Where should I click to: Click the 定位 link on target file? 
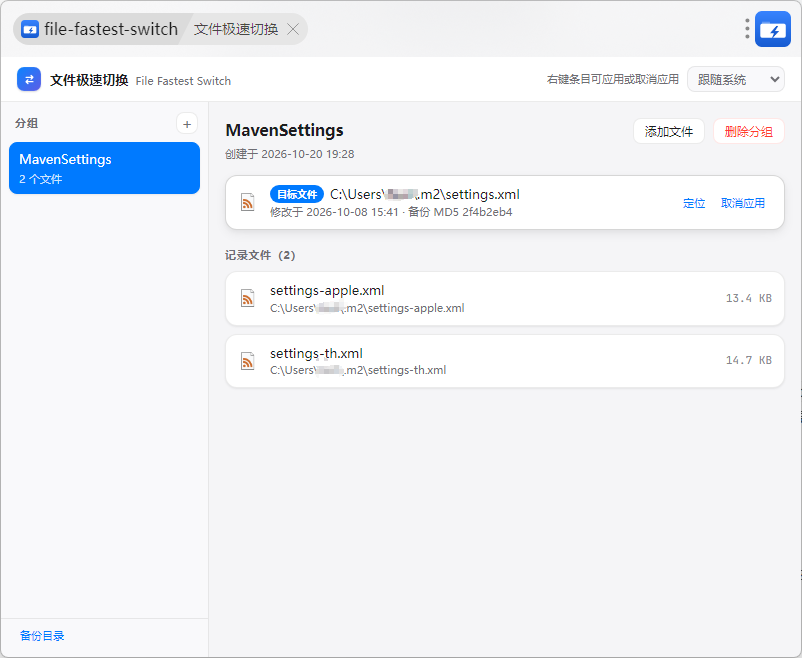(694, 203)
